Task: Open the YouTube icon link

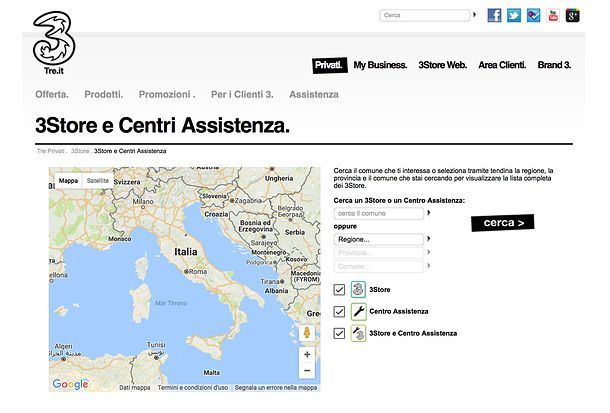Action: tap(553, 16)
